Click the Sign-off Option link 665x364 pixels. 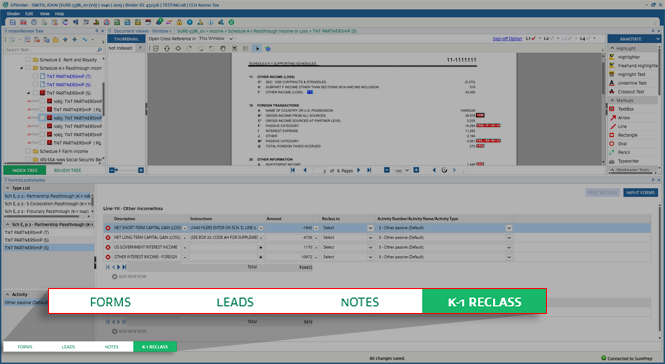(x=507, y=39)
